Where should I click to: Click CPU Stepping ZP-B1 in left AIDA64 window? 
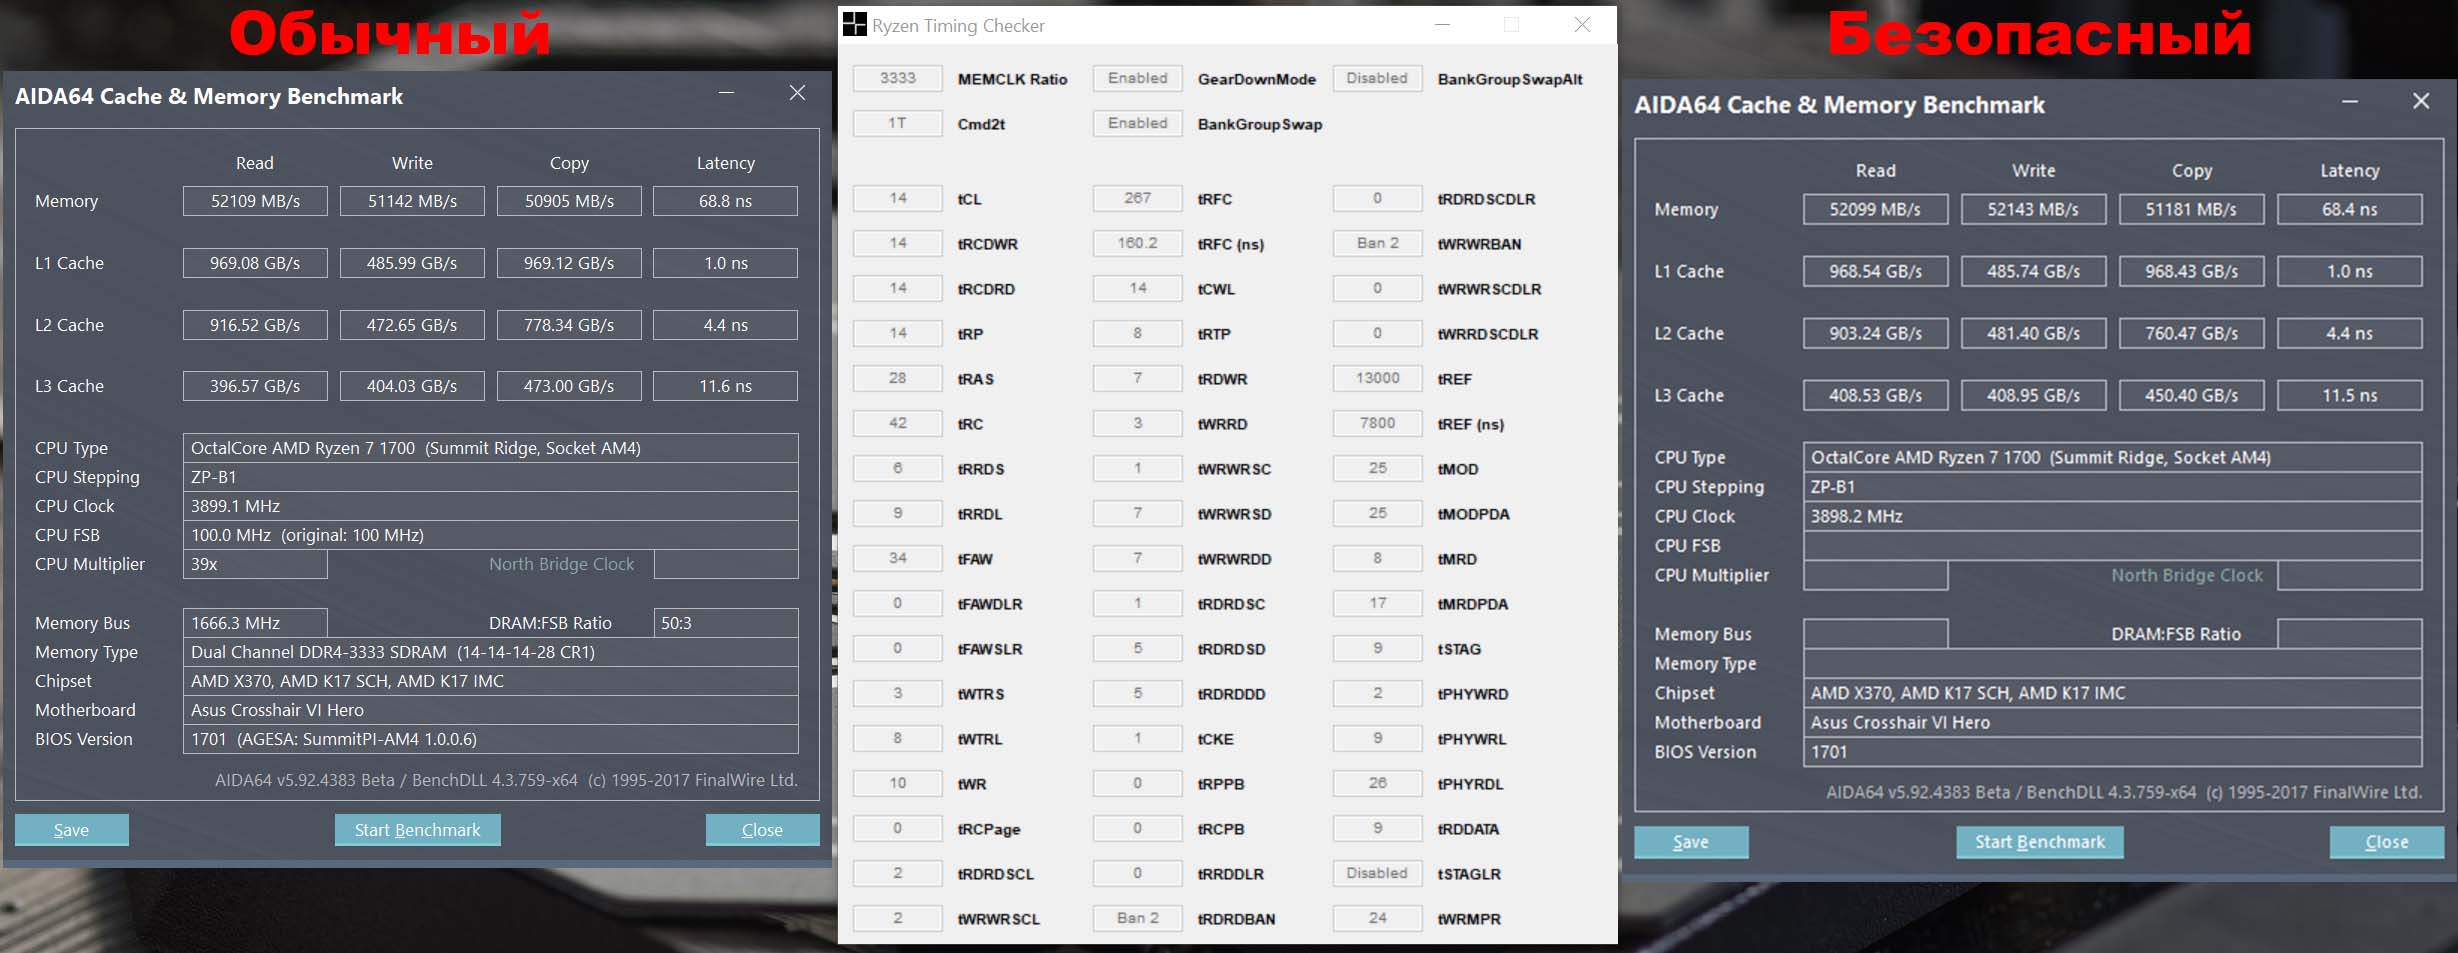[491, 477]
